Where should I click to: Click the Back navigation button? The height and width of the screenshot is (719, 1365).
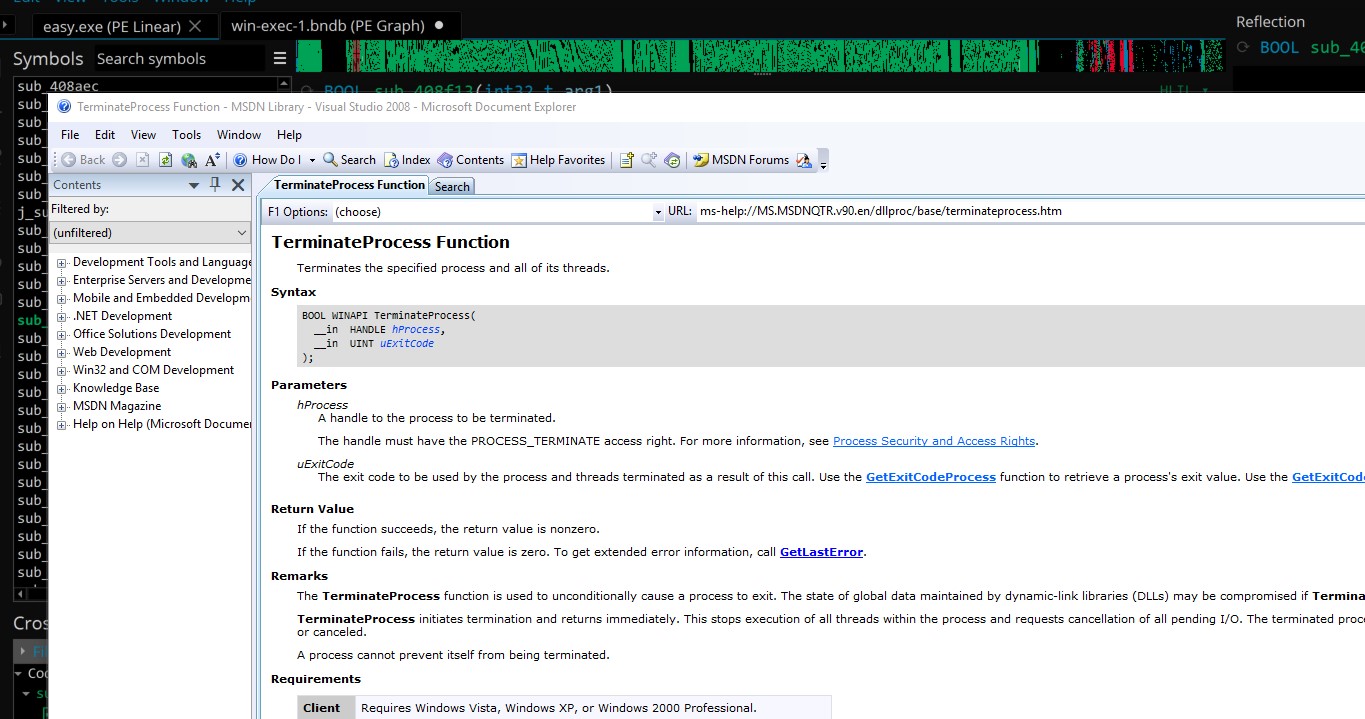tap(83, 160)
